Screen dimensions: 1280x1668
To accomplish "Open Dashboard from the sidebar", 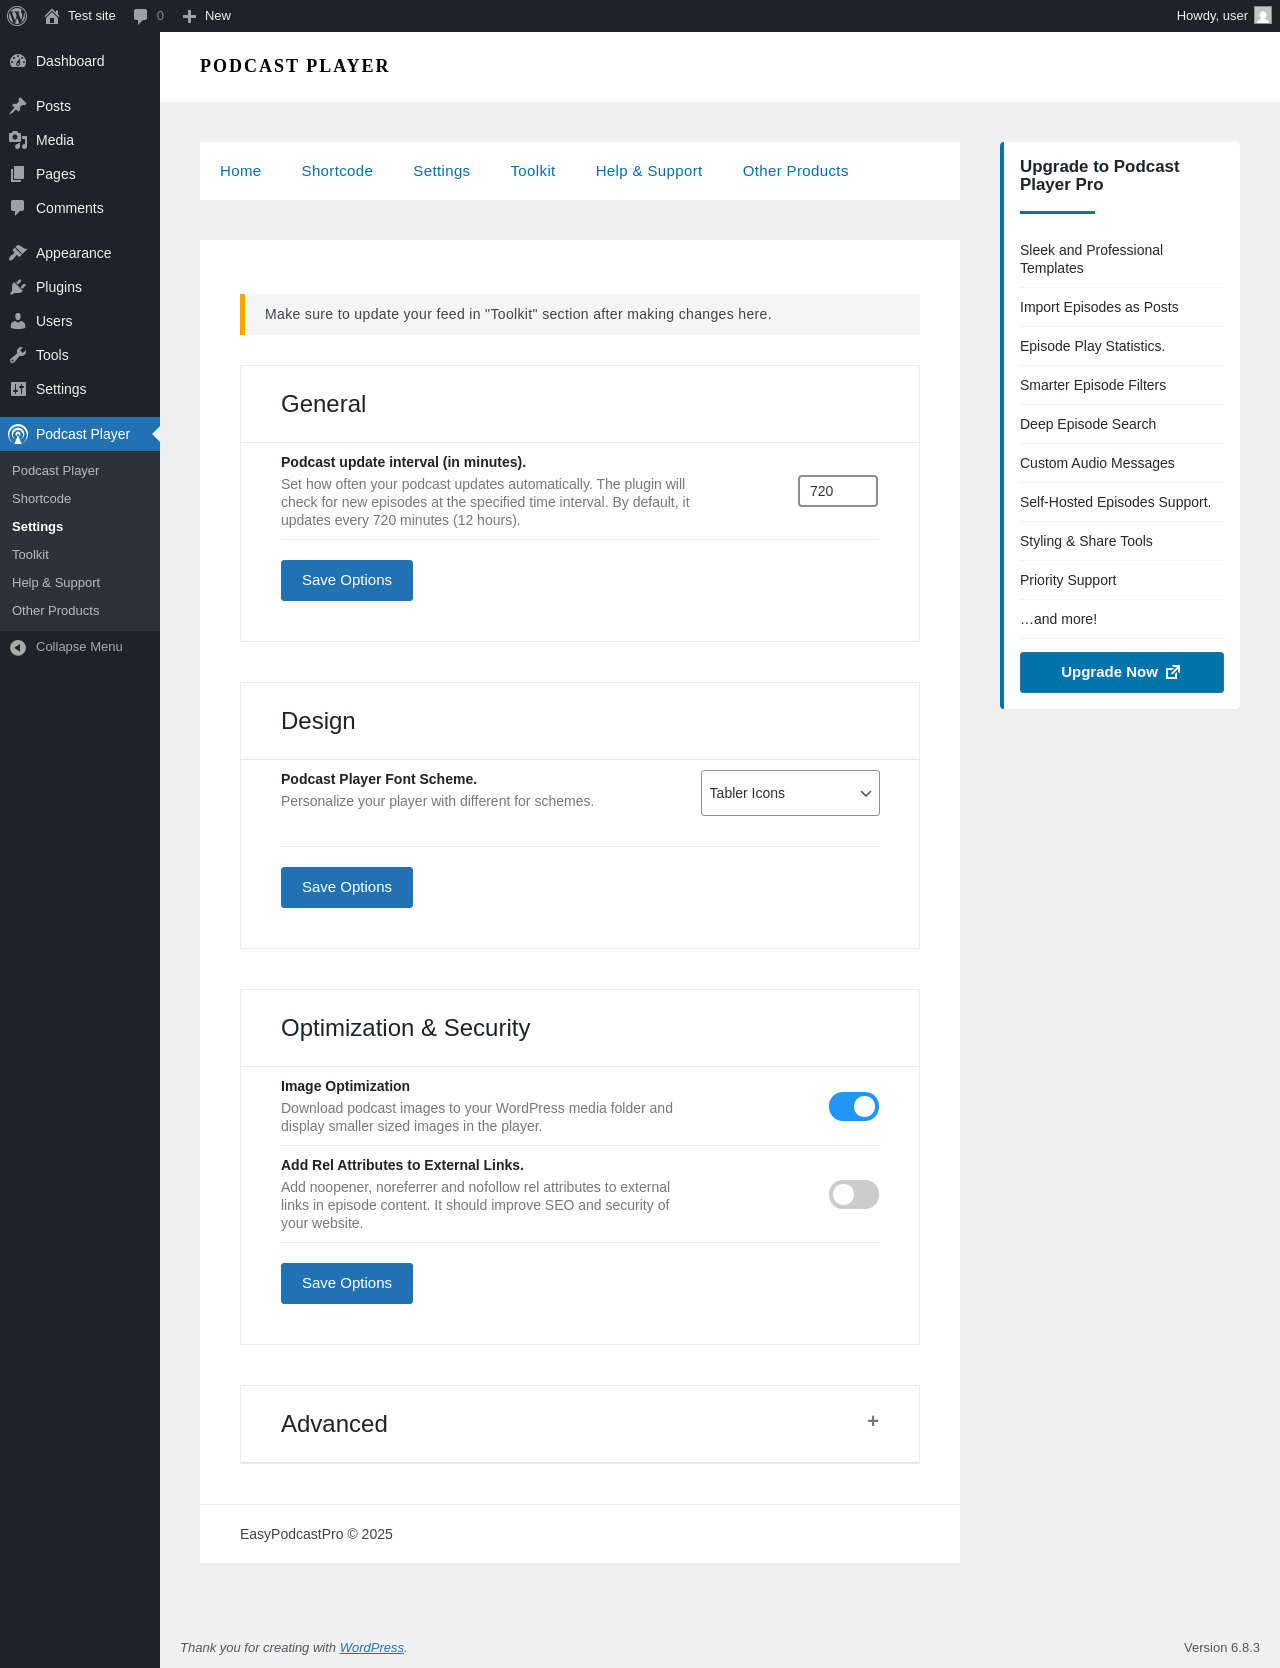I will tap(70, 61).
